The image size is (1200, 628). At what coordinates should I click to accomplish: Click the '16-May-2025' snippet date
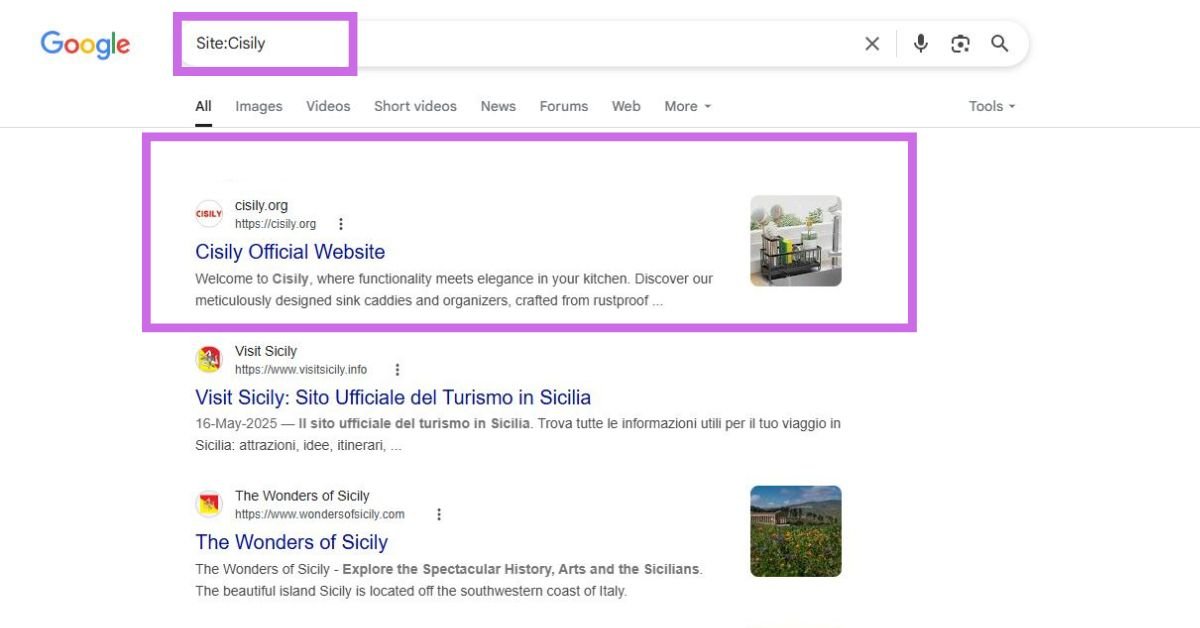[237, 424]
